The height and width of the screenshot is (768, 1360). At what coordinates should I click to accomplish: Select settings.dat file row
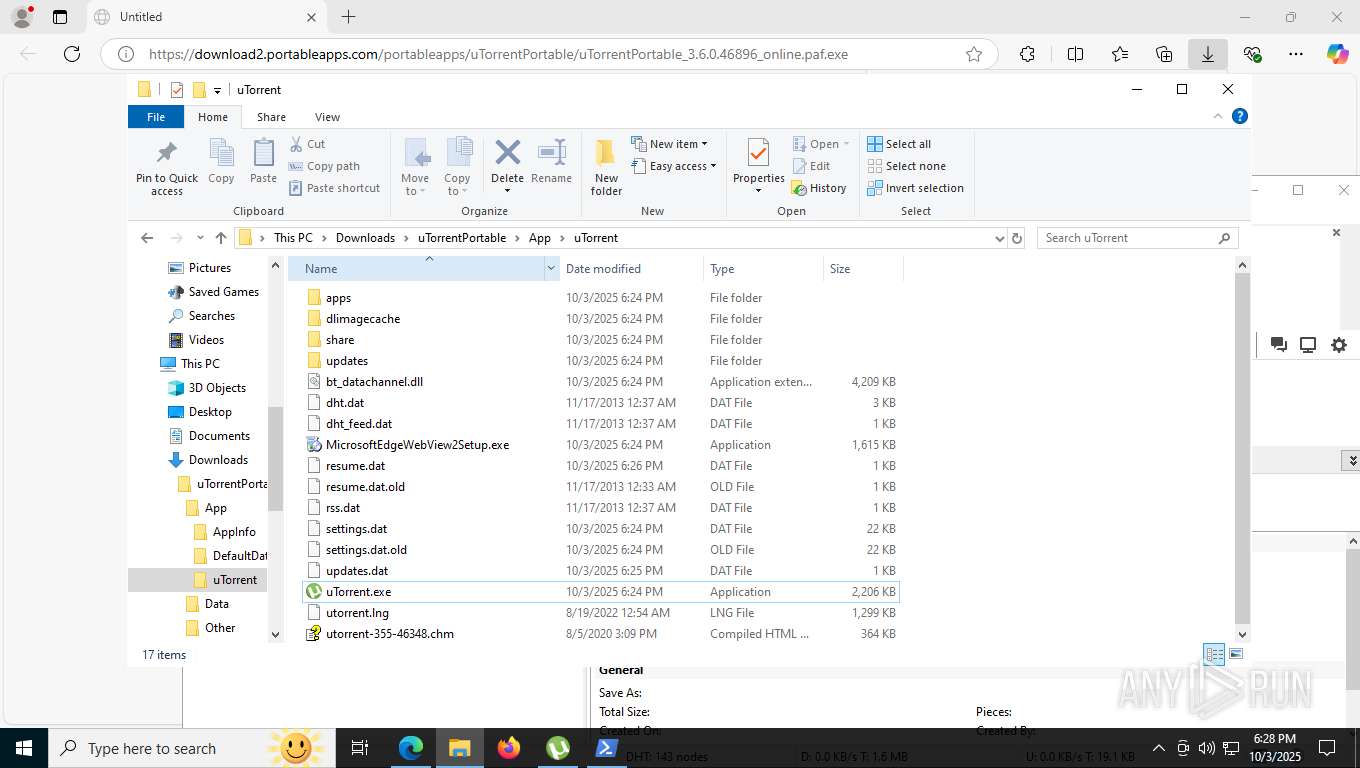600,529
